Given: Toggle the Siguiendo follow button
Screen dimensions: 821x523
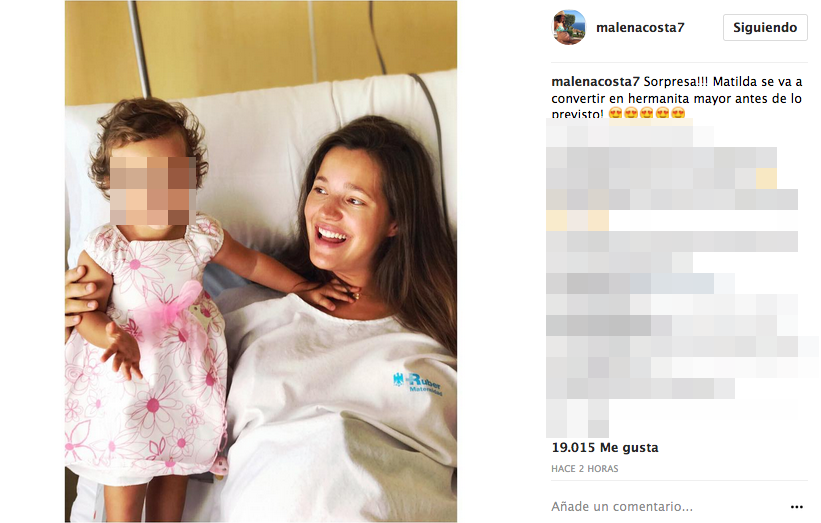Looking at the screenshot, I should tap(765, 27).
